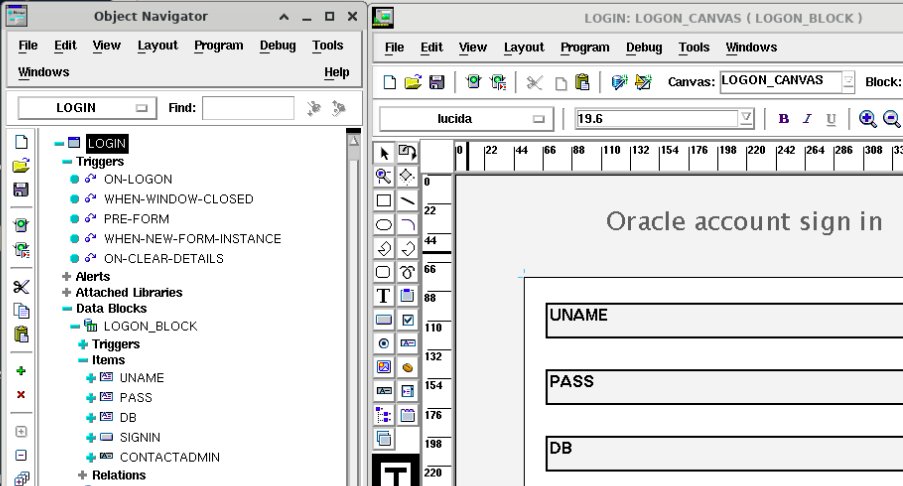The height and width of the screenshot is (486, 903).
Task: Choose the Ellipse drawing tool
Action: 384,225
